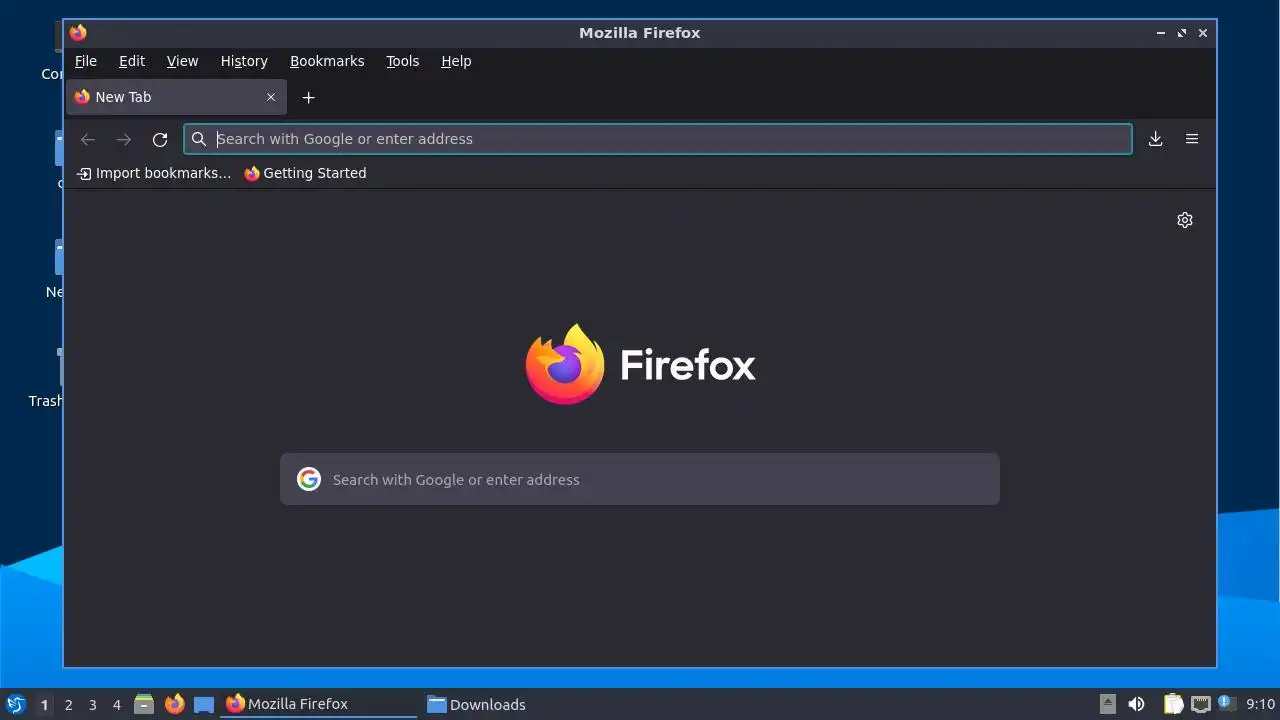
Task: Click the search magnifier in address bar
Action: (x=199, y=139)
